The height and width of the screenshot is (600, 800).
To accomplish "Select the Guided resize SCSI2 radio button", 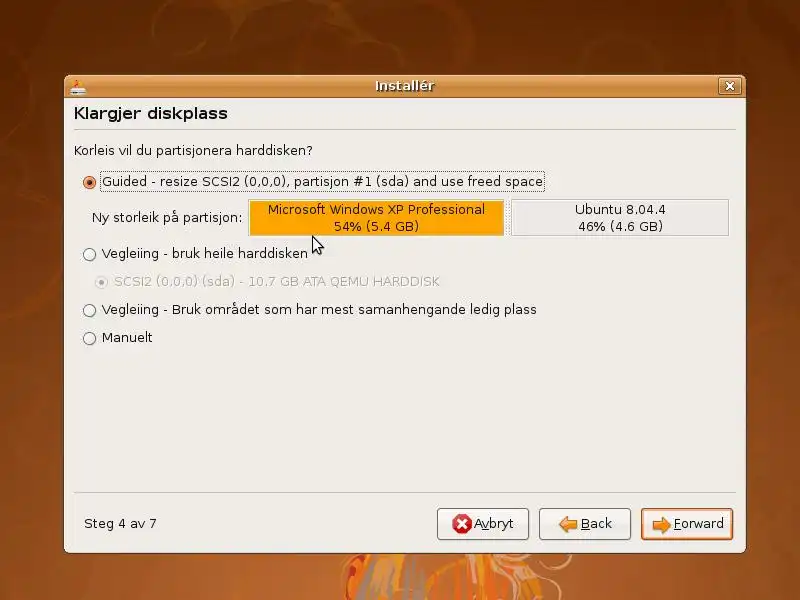I will (x=89, y=182).
